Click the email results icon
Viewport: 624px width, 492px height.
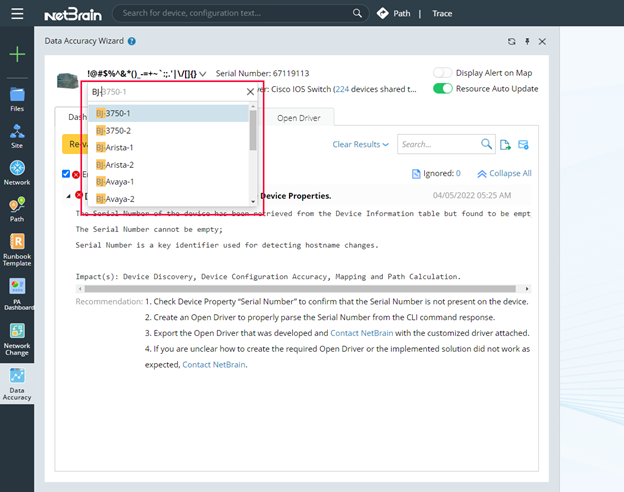point(523,144)
